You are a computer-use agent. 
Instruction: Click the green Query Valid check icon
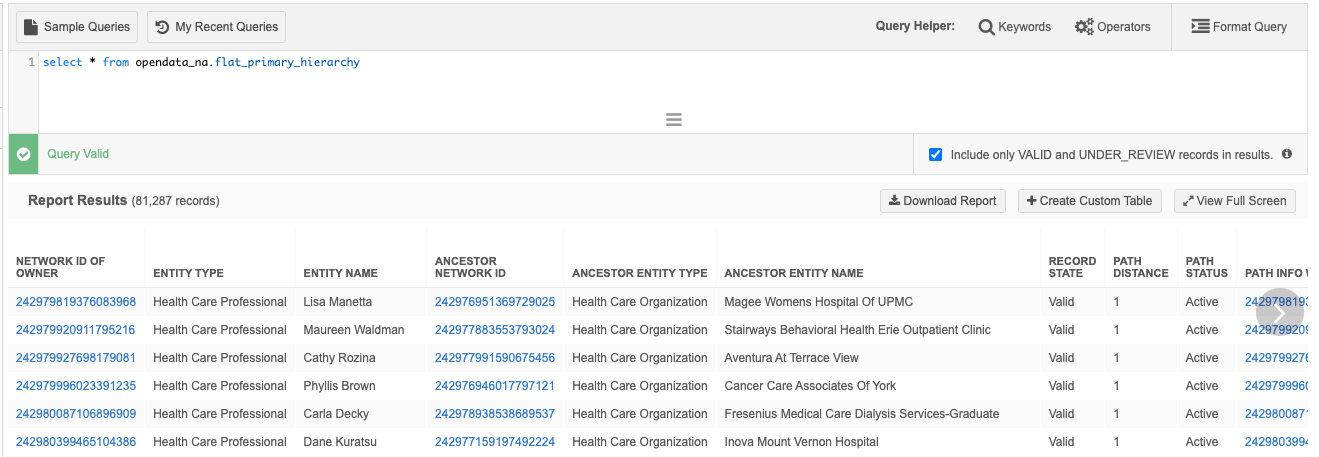point(24,155)
